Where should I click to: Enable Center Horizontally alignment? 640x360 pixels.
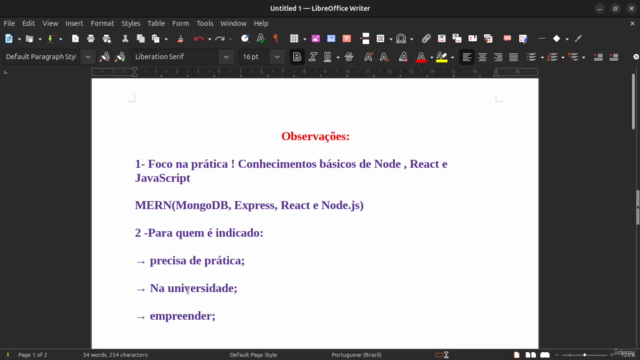[482, 57]
